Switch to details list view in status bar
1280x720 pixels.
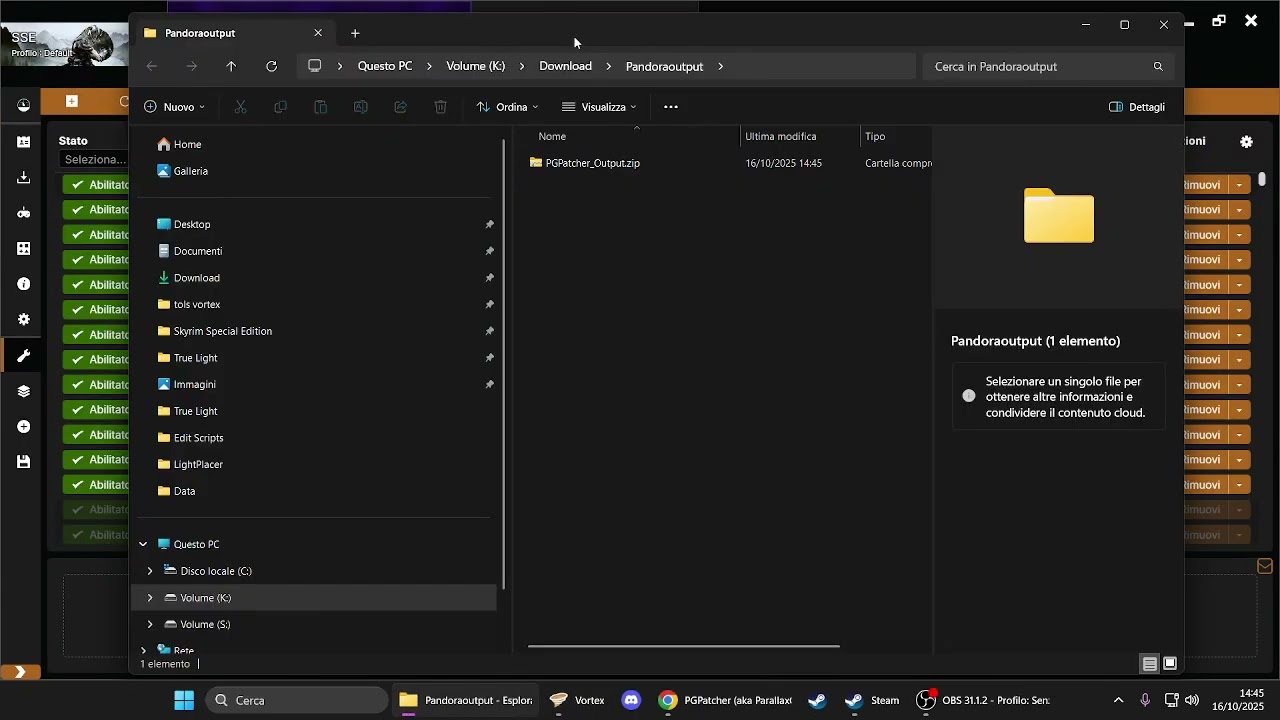pos(1150,664)
